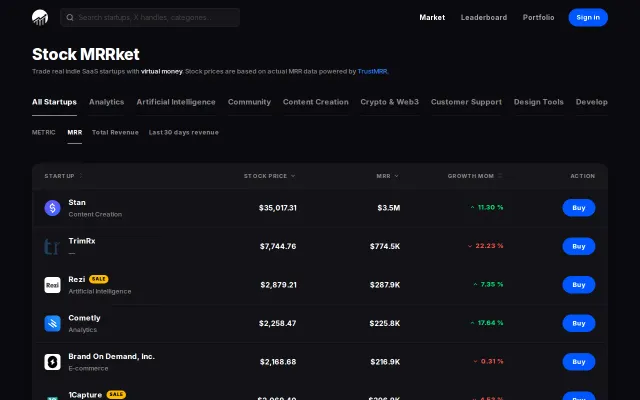The height and width of the screenshot is (400, 640).
Task: Click TrimRx's $7,744.76 stock price
Action: (278, 247)
